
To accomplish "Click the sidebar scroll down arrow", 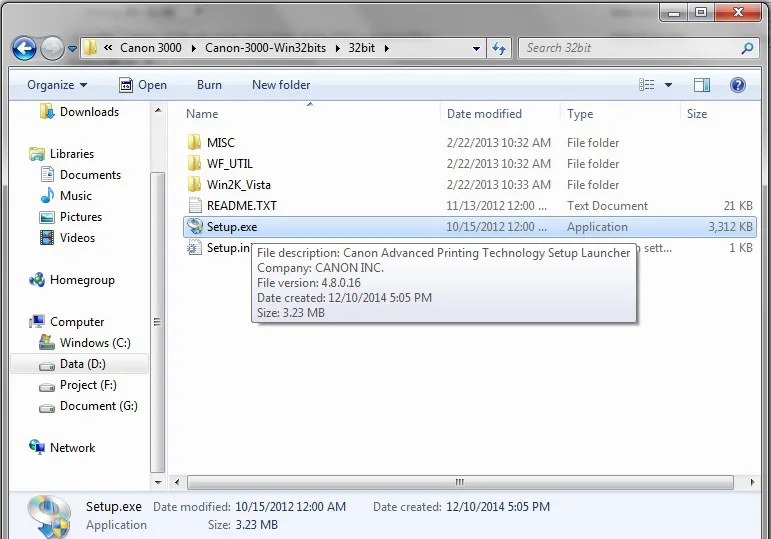I will pyautogui.click(x=158, y=482).
